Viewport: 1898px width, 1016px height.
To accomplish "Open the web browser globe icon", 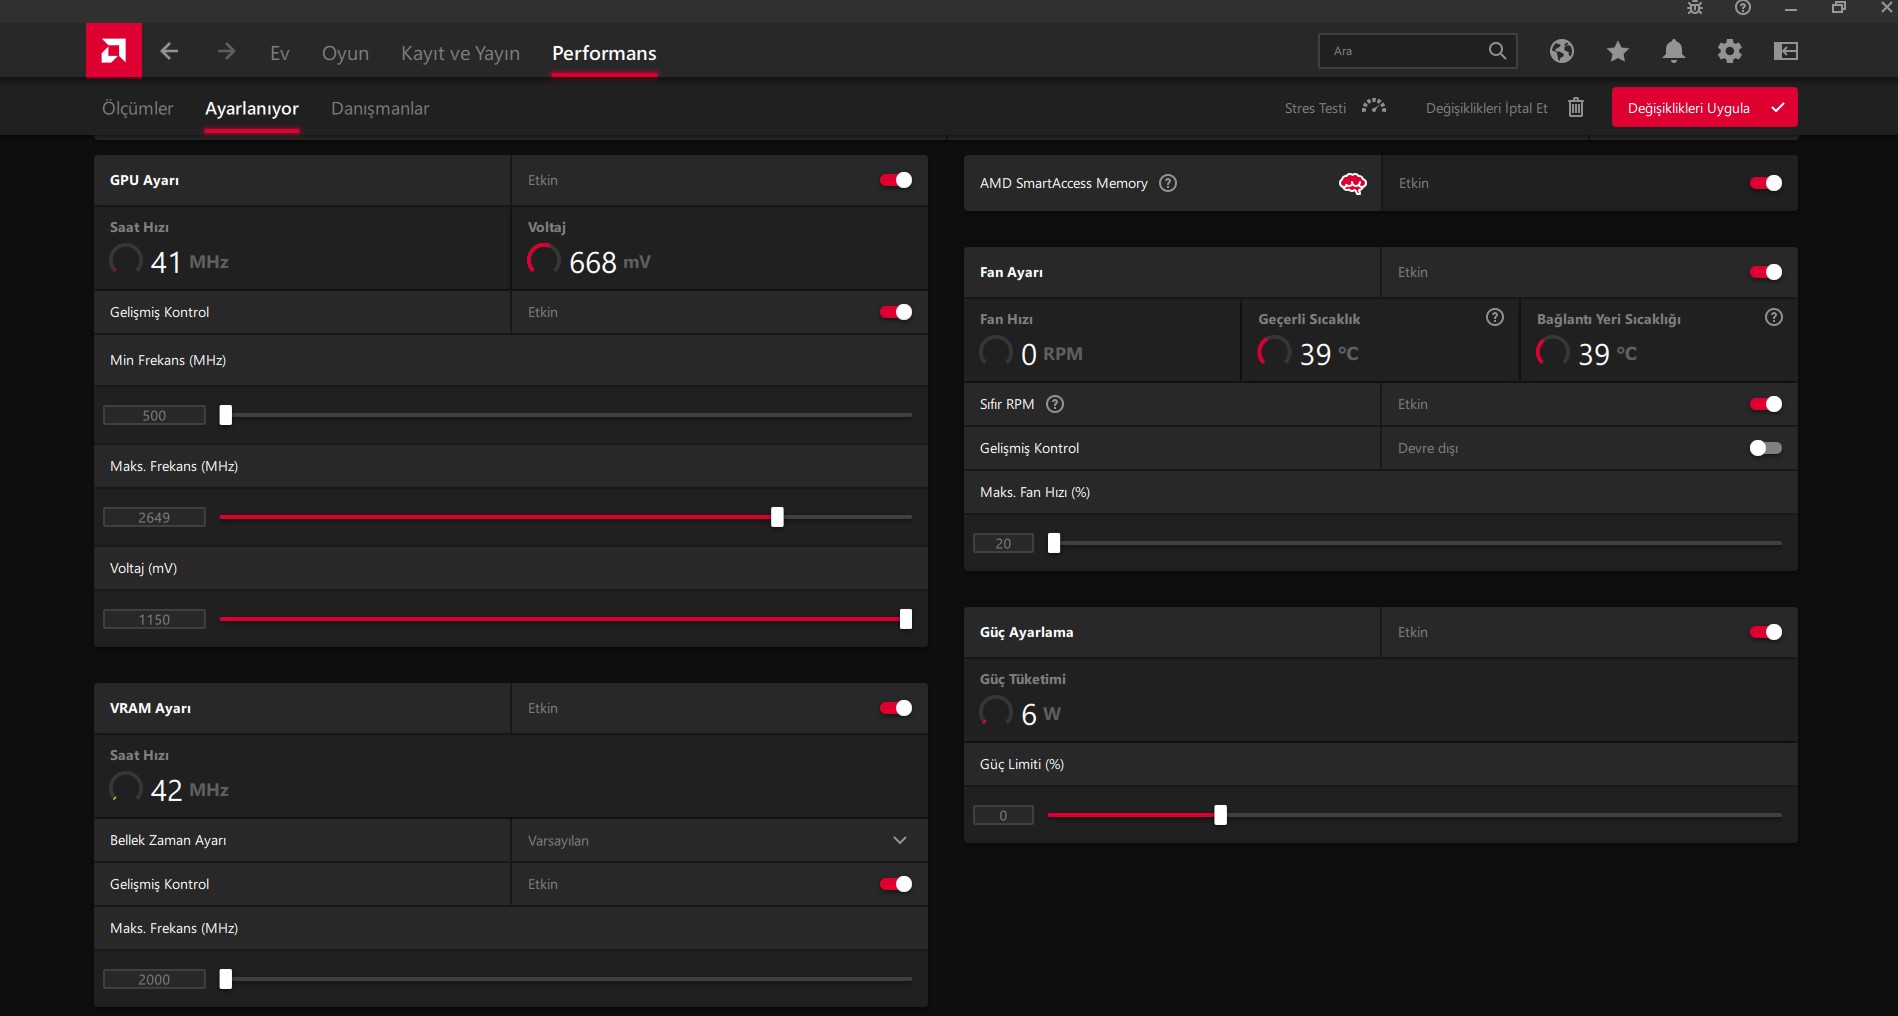I will 1561,51.
